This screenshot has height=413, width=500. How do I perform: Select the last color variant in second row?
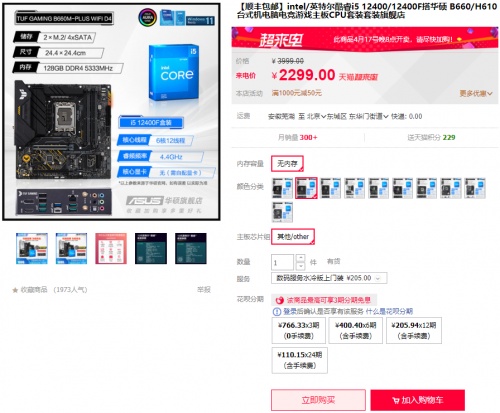coord(283,212)
